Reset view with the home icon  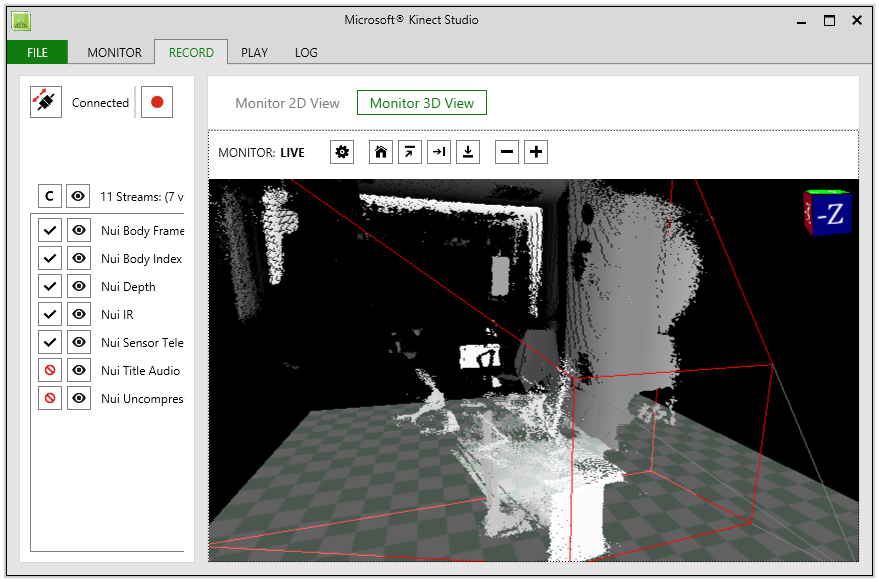[381, 152]
